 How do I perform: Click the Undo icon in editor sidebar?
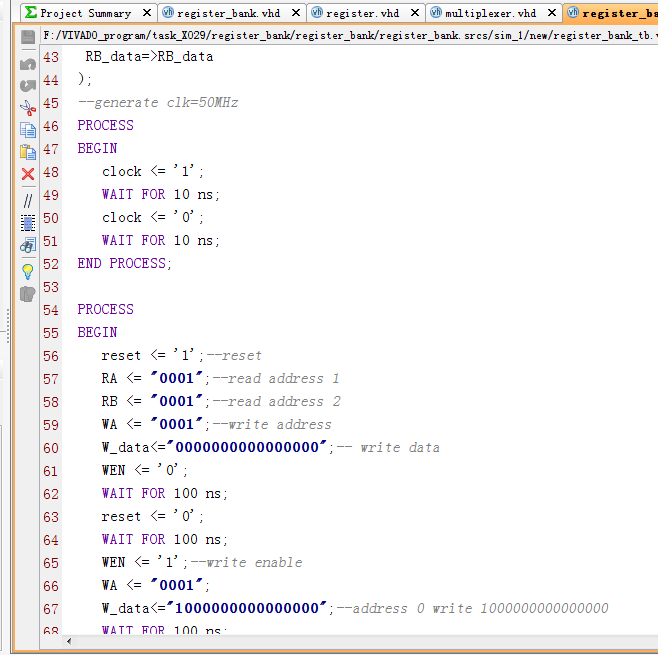coord(28,64)
